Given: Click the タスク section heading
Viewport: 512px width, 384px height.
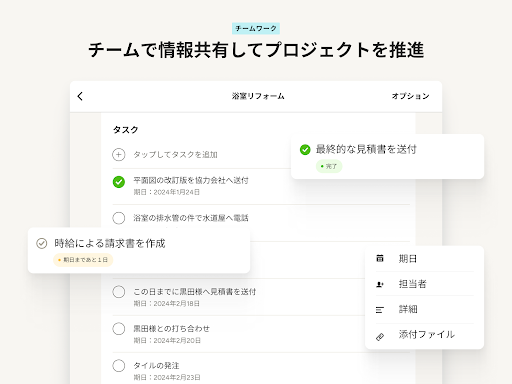Looking at the screenshot, I should coord(126,130).
